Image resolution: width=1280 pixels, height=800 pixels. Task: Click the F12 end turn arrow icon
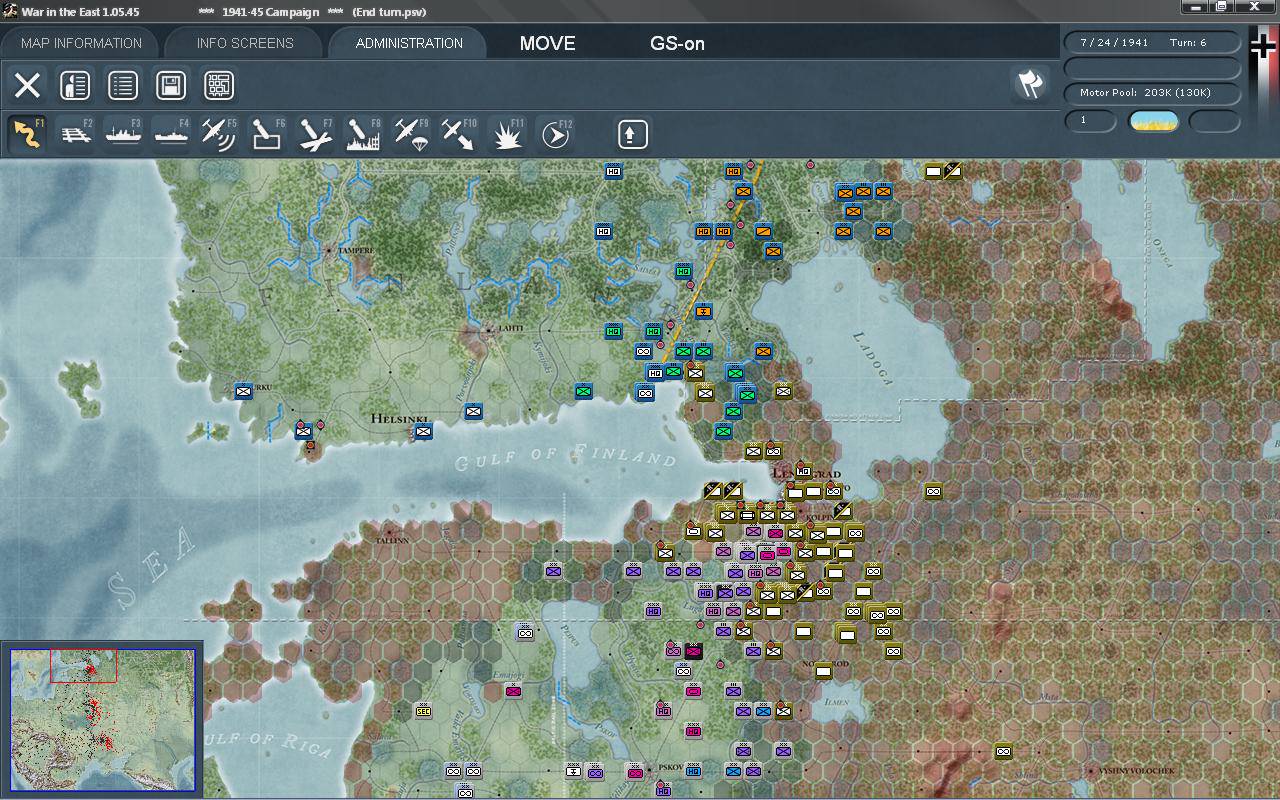tap(556, 134)
